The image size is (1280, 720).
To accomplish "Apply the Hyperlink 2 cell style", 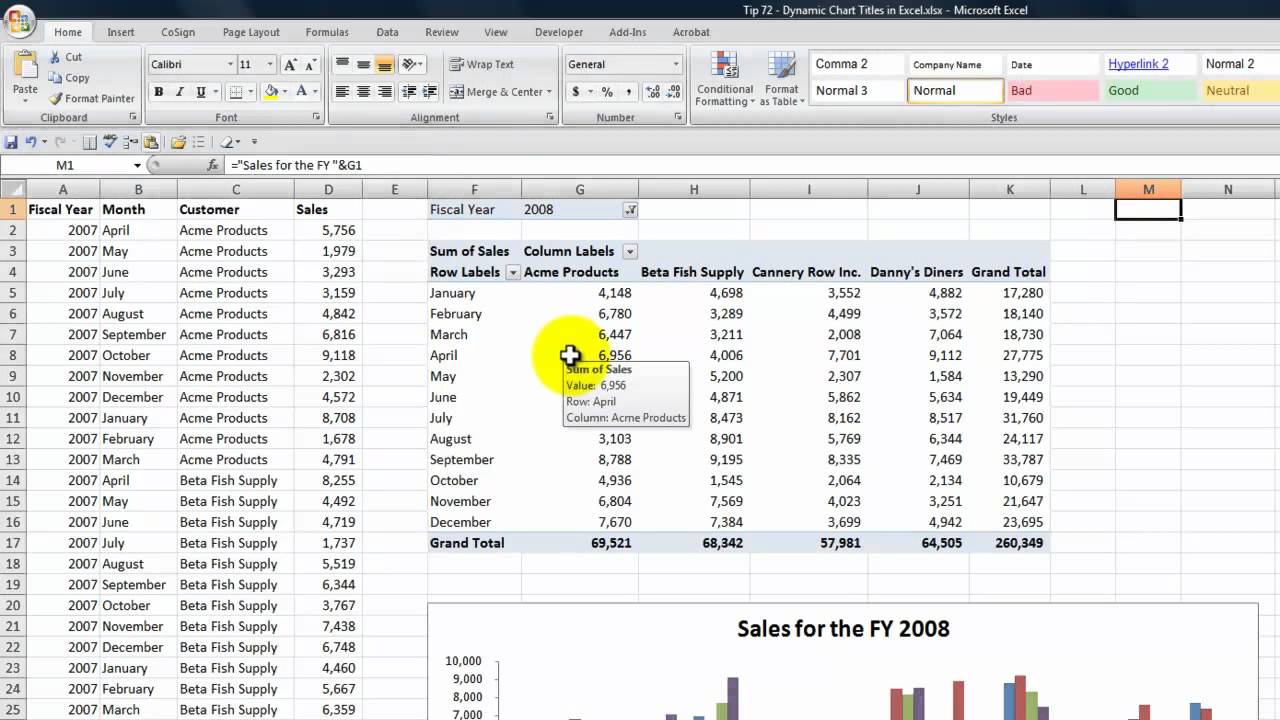I will click(1149, 64).
